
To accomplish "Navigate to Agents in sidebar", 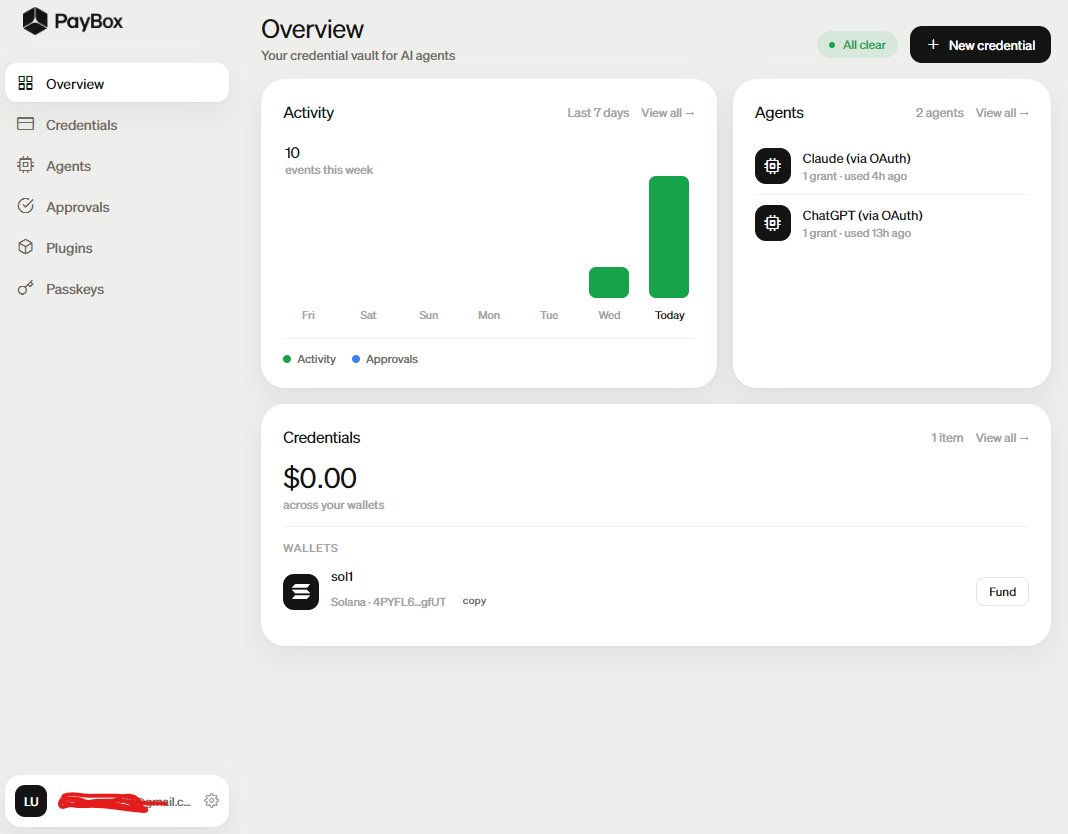I will (x=68, y=166).
